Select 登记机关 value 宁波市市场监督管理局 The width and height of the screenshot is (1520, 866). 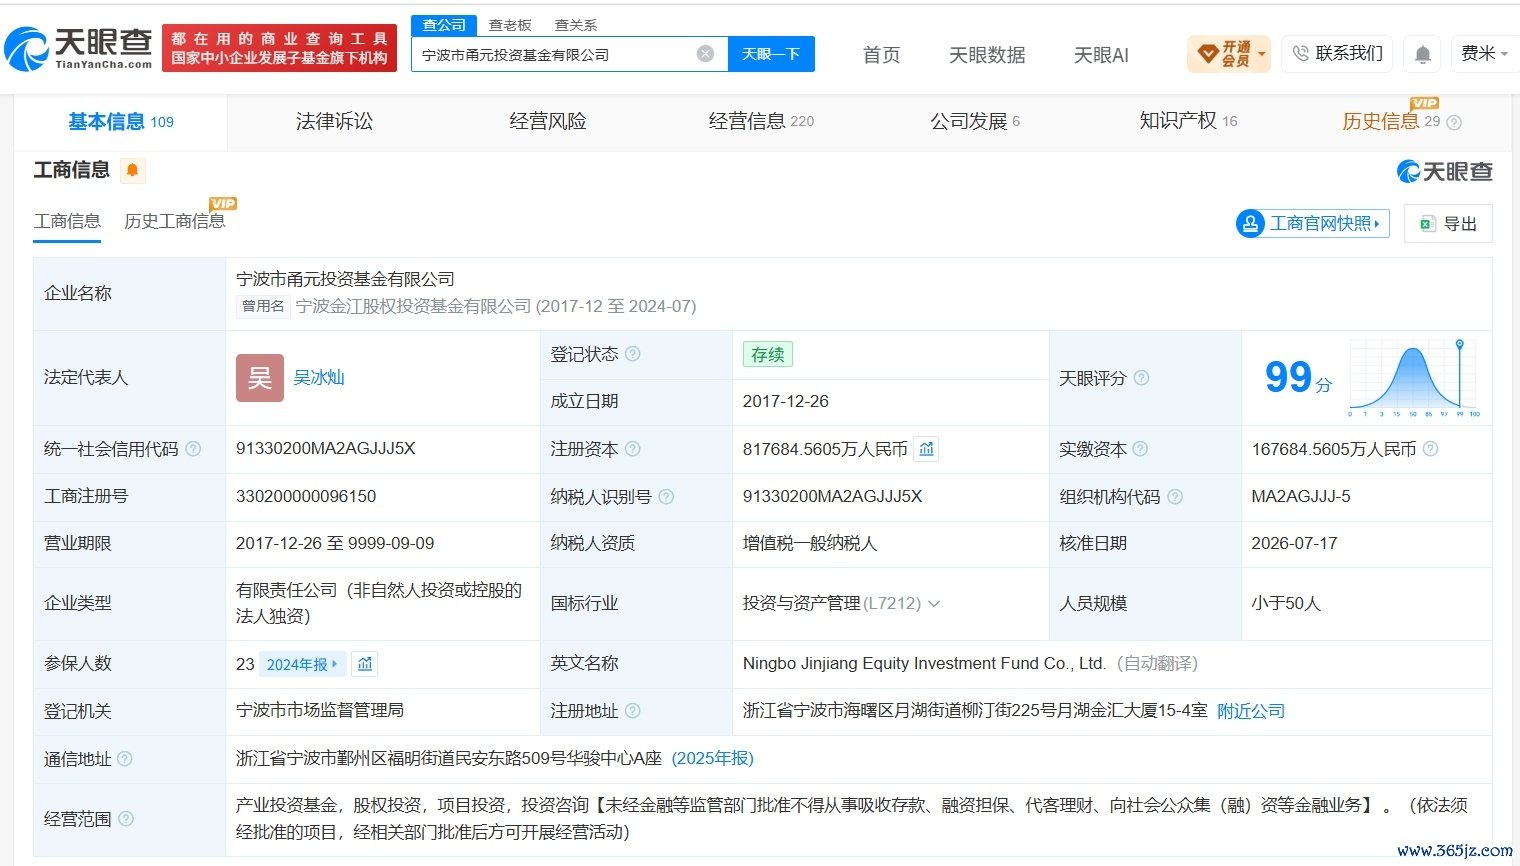320,711
